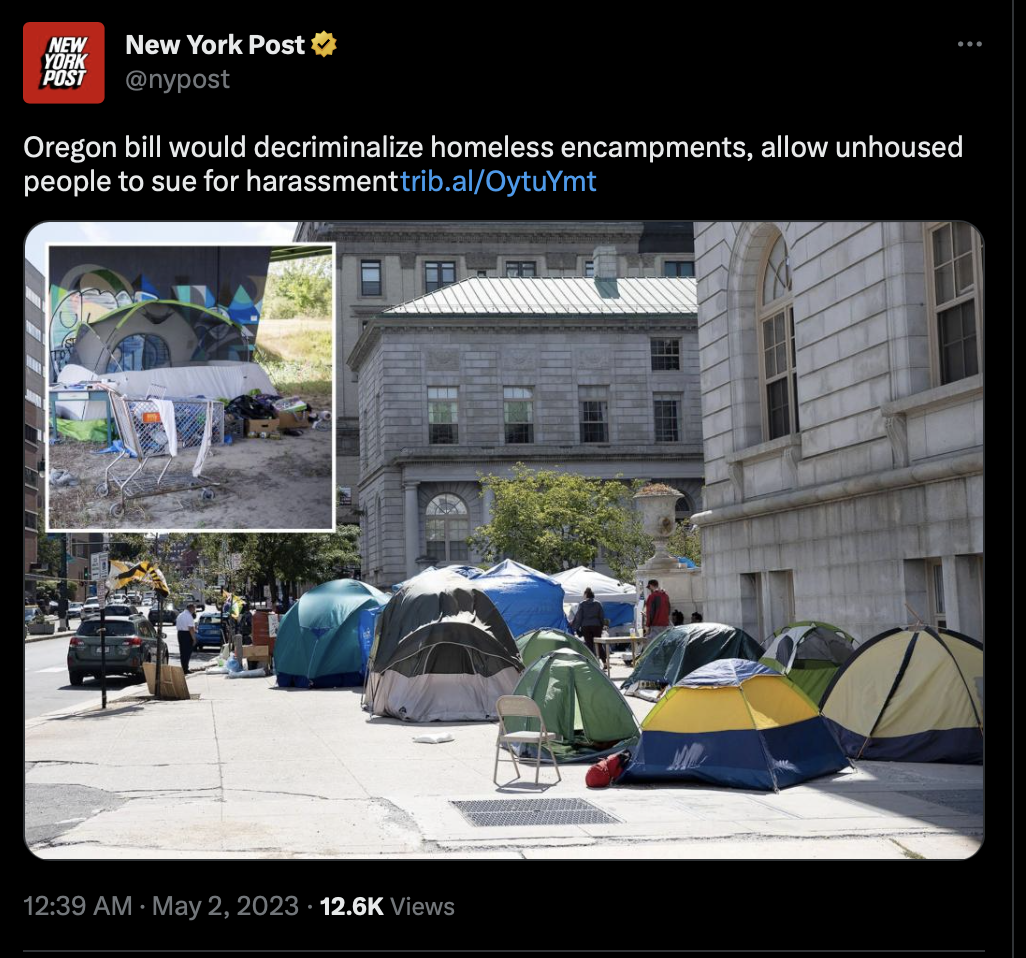Click the May 2, 2023 date
The height and width of the screenshot is (958, 1026).
(225, 906)
